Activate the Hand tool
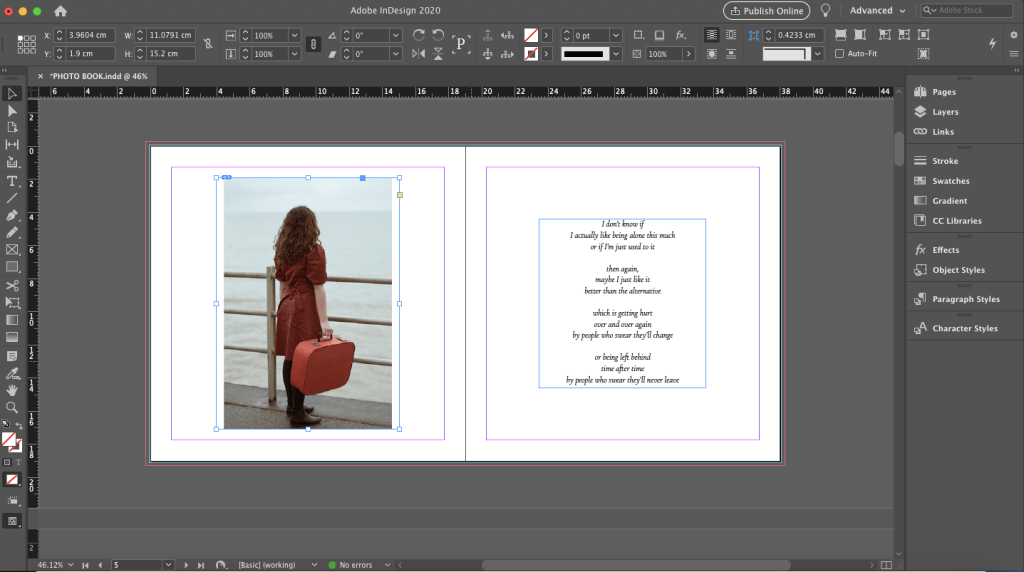This screenshot has width=1024, height=572. (12, 389)
